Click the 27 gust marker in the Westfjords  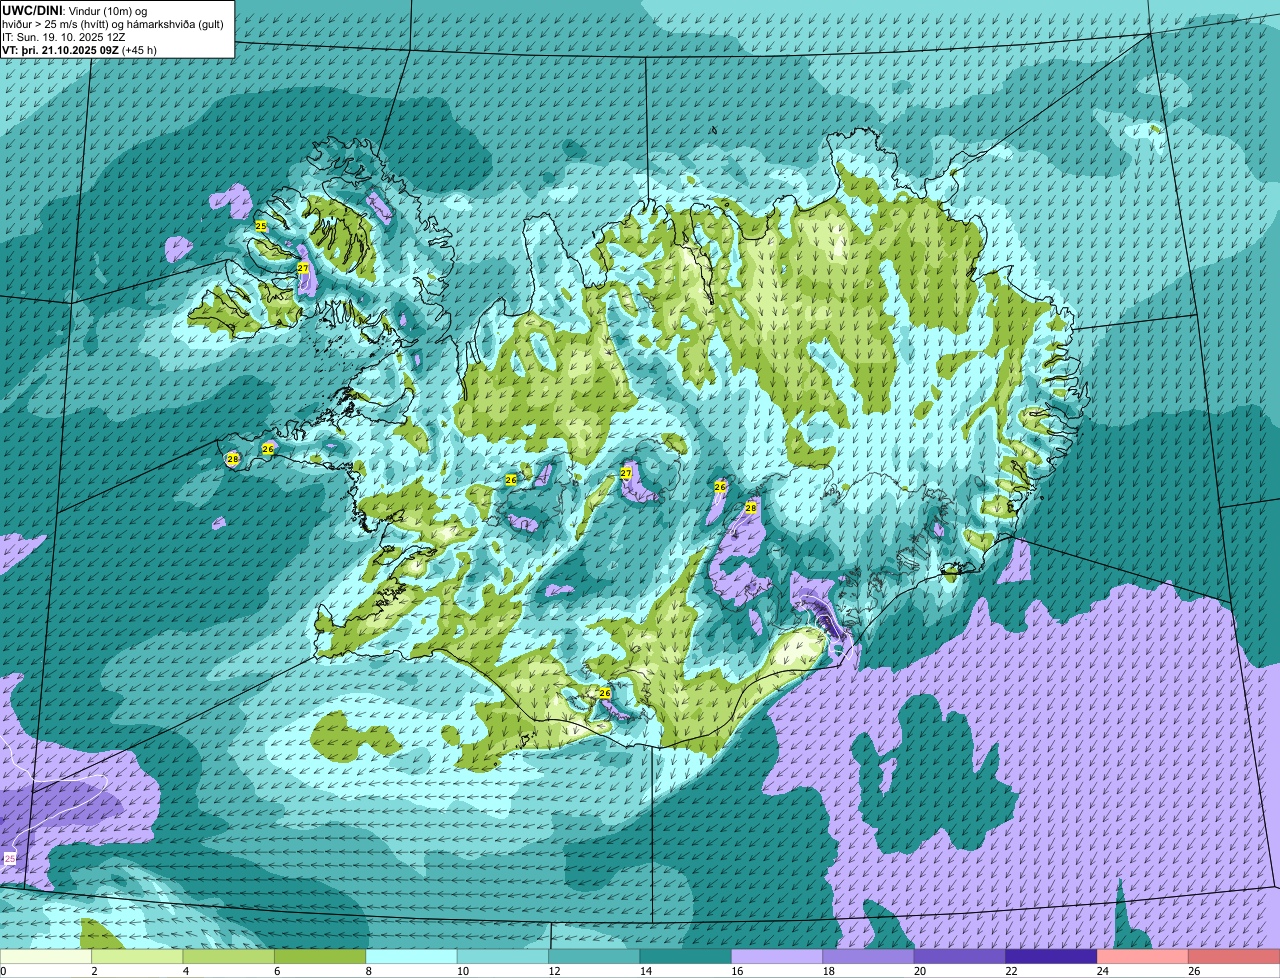303,268
